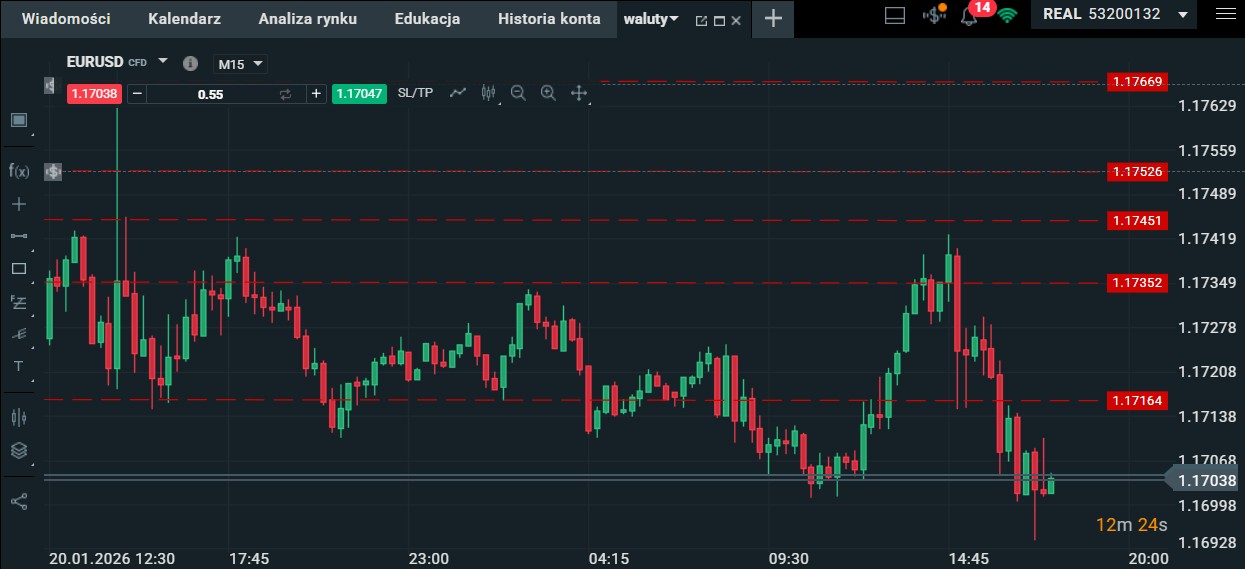1245x569 pixels.
Task: Zoom out the chart
Action: 518,93
